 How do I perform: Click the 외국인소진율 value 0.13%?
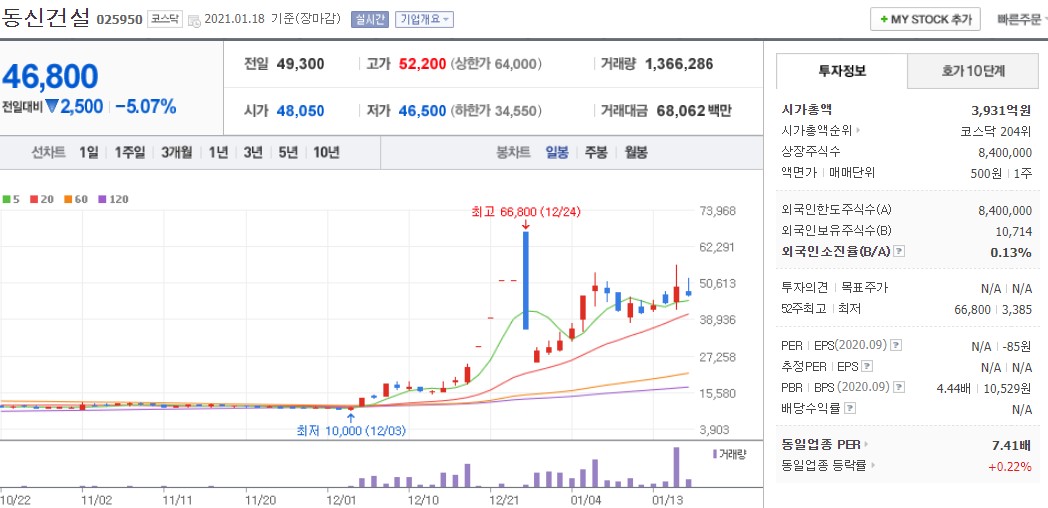coord(1011,252)
